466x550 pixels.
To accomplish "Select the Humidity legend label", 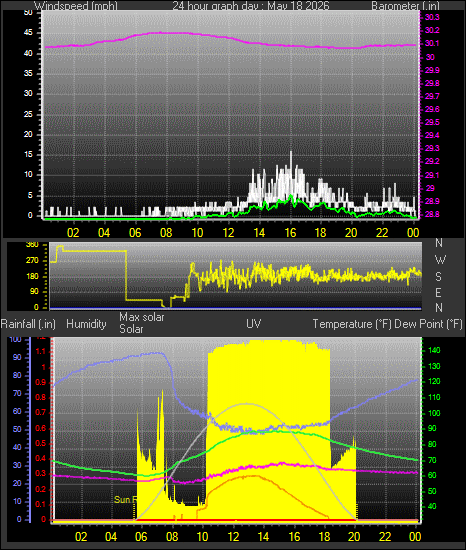I will (86, 324).
